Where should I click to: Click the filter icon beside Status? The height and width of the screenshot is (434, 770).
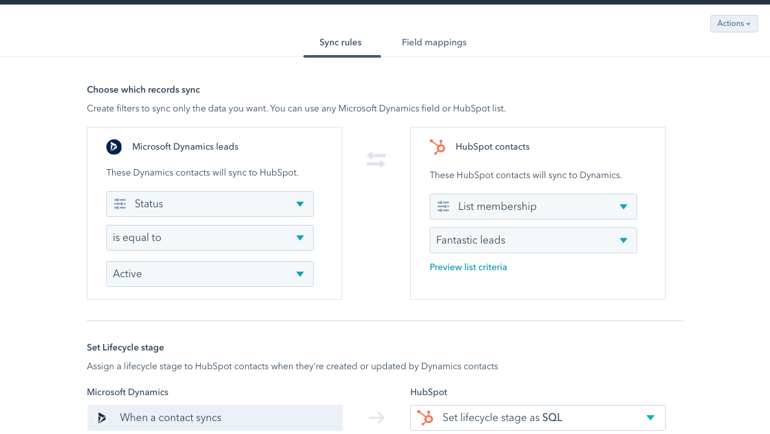[x=120, y=204]
